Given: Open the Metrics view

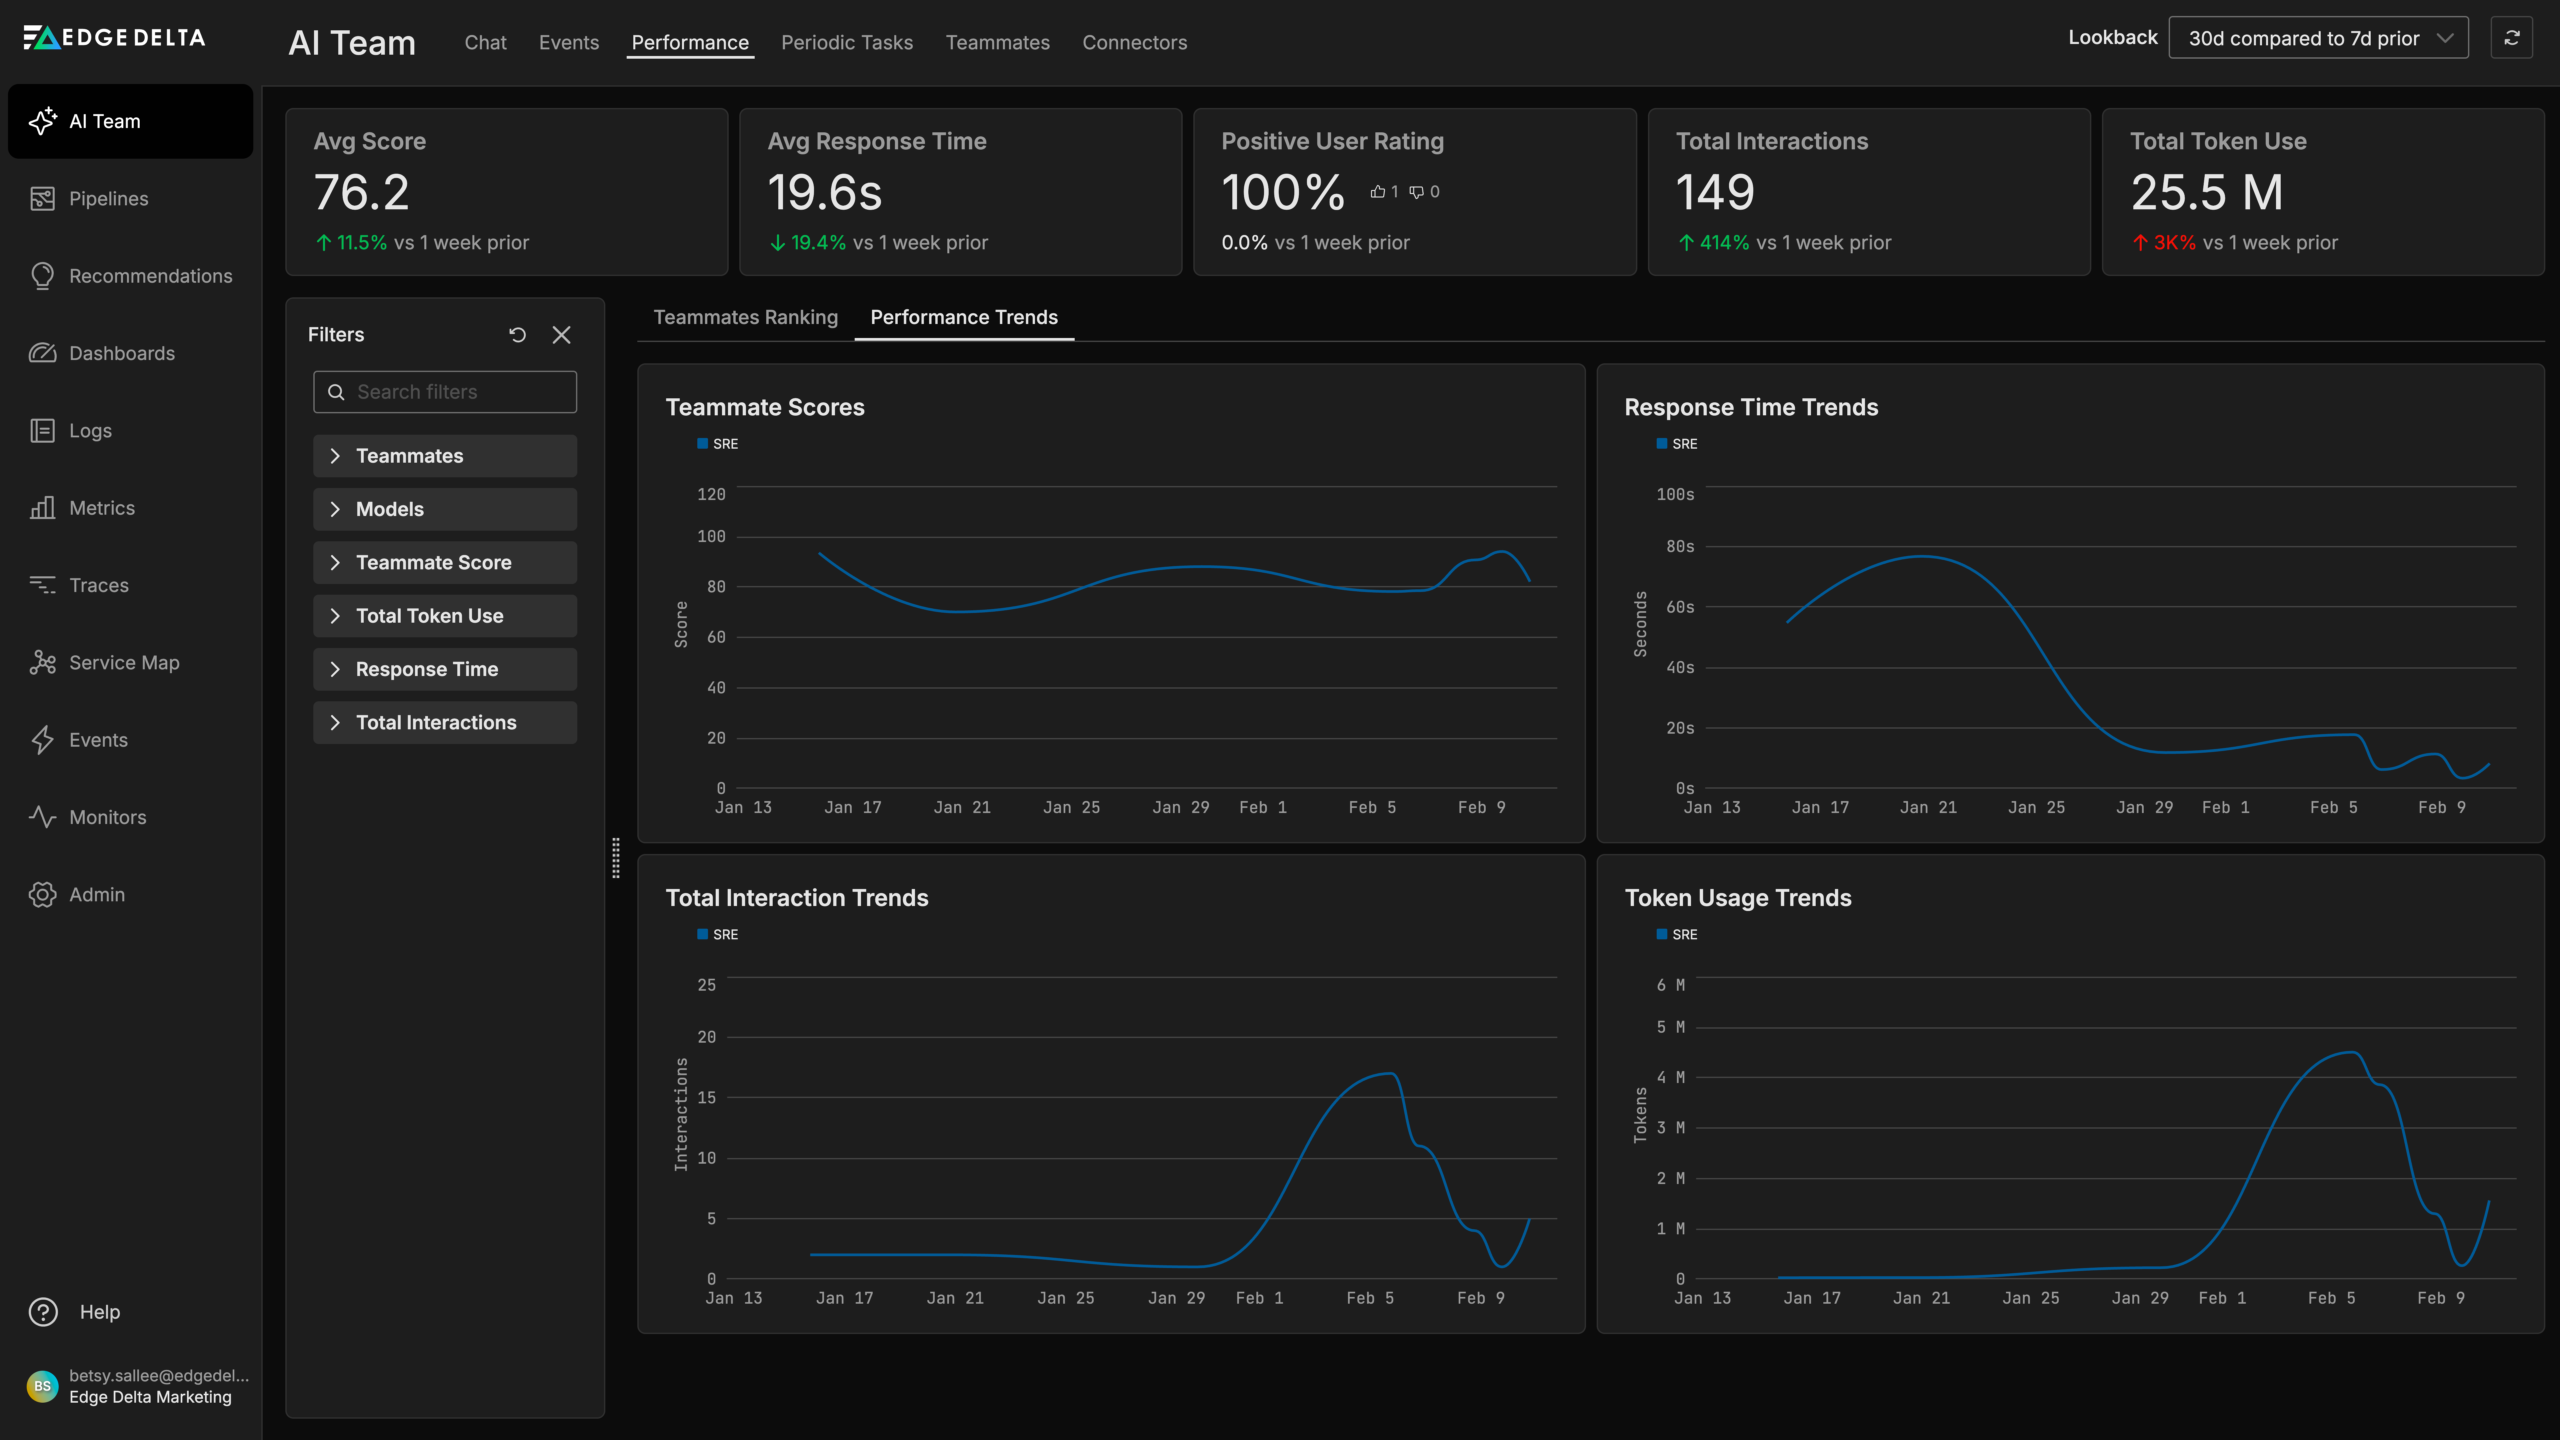Looking at the screenshot, I should (101, 507).
